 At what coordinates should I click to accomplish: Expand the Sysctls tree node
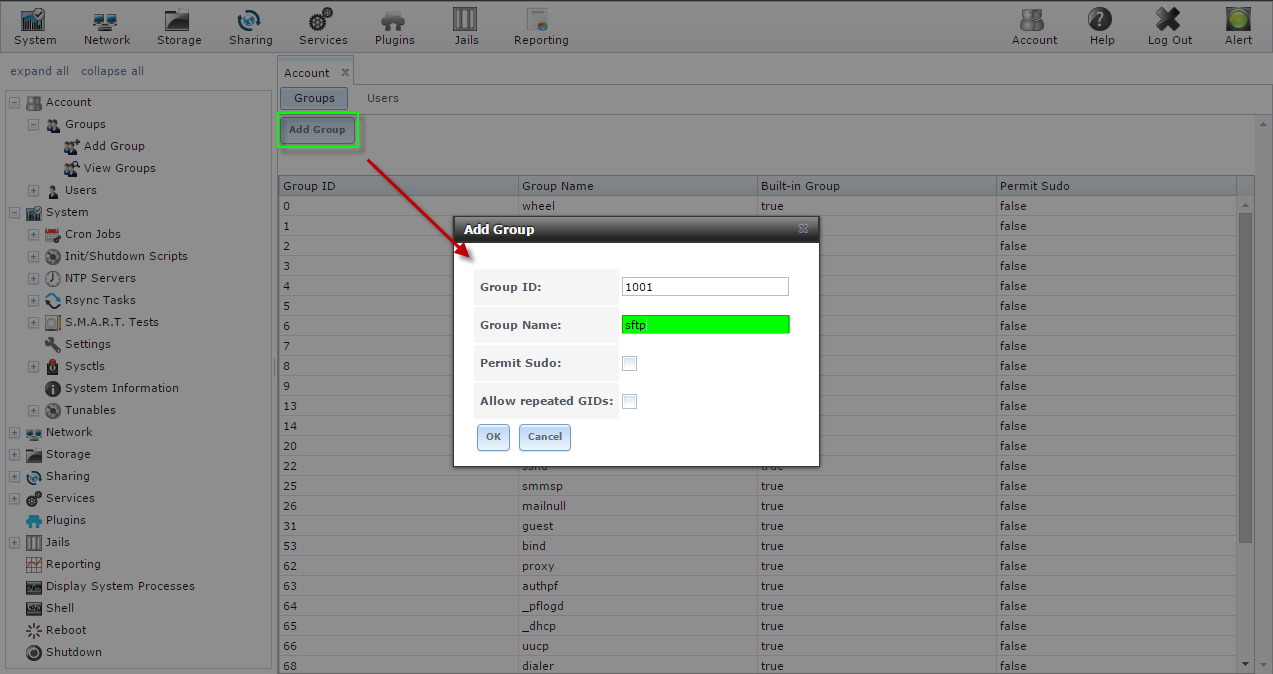point(33,366)
